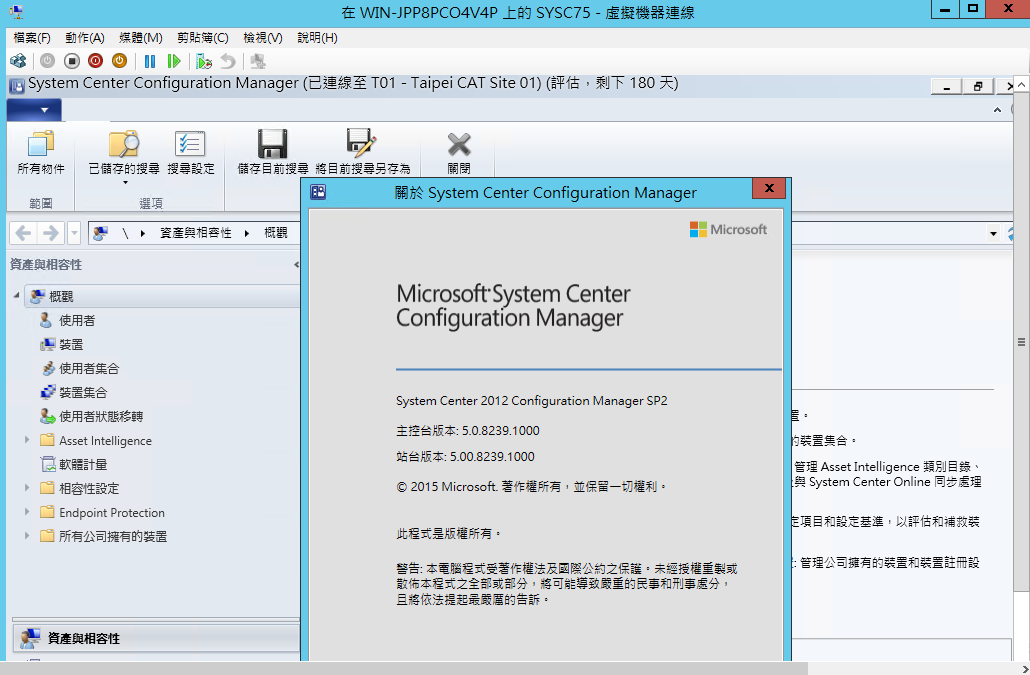Screen dimensions: 1030x675
Task: Click the text 站台版本: 5.00.8239.1000
Action: pyautogui.click(x=465, y=456)
